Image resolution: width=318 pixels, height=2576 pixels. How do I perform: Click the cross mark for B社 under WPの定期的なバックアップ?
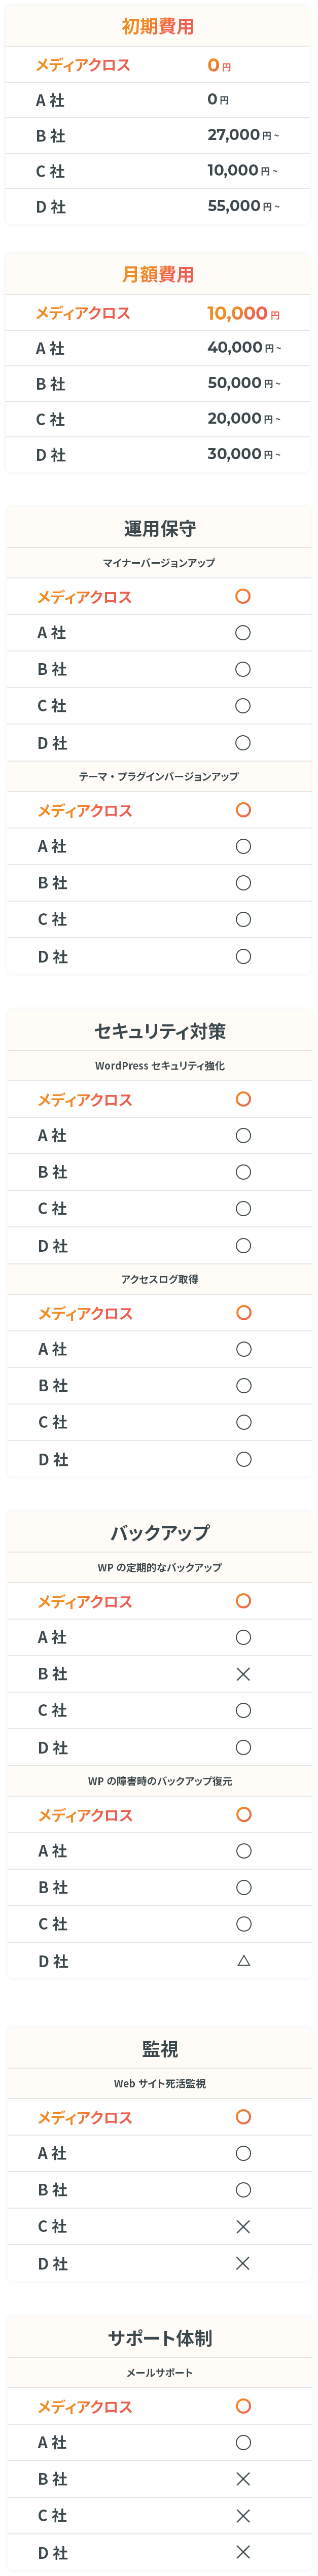[x=243, y=1674]
